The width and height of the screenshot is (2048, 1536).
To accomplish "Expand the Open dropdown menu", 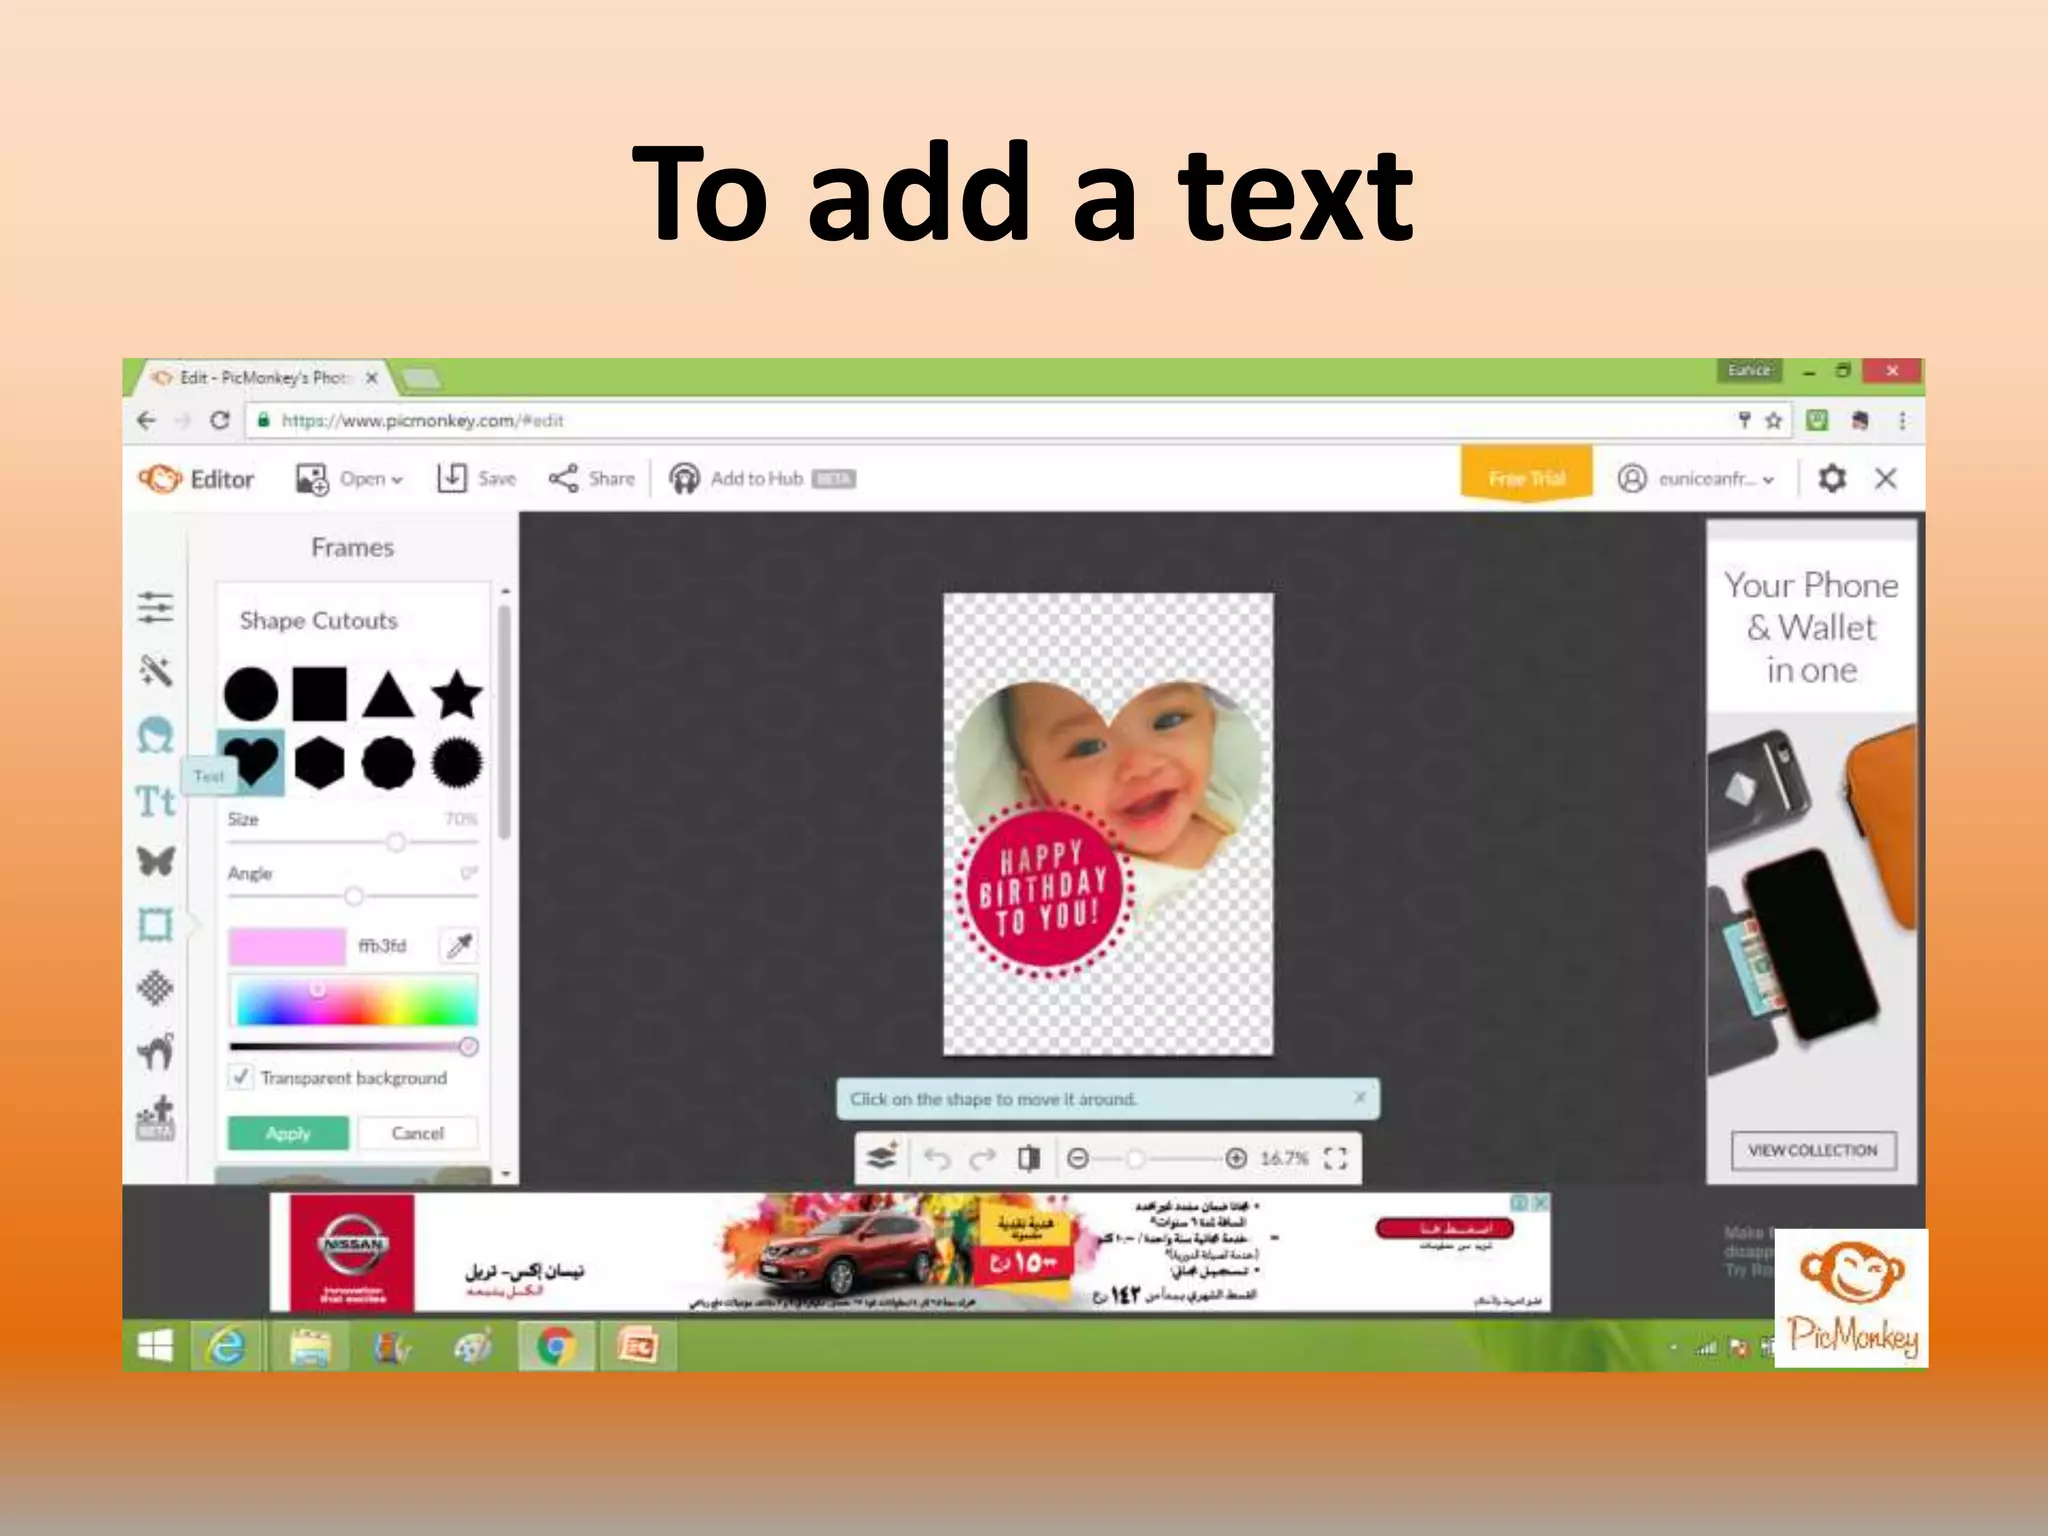I will point(350,479).
